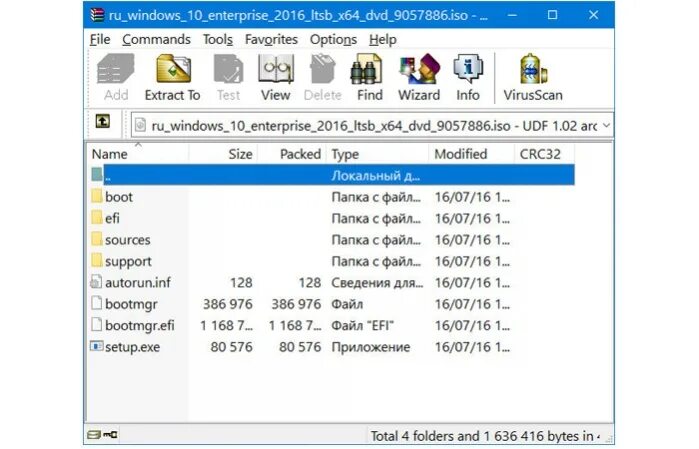This screenshot has height=449, width=699.
Task: Close the WinRAR window
Action: coord(593,15)
